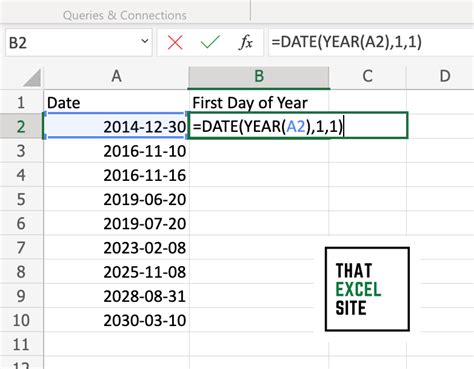The image size is (474, 369).
Task: Select cell with date 2028-08-31
Action: click(116, 296)
